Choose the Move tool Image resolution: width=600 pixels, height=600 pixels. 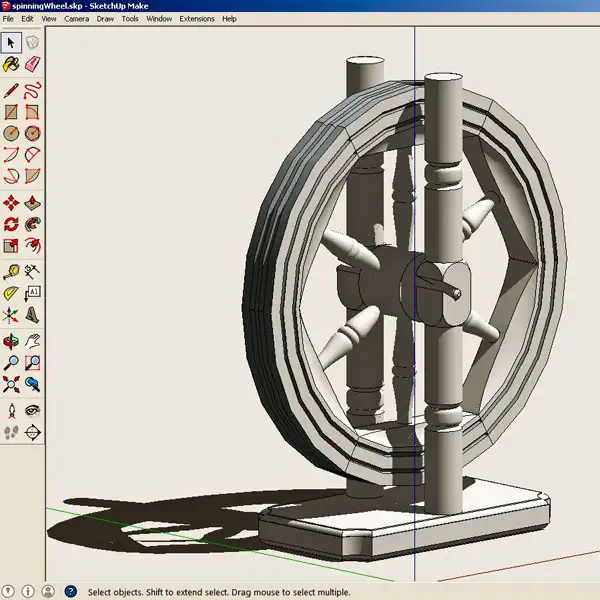11,202
